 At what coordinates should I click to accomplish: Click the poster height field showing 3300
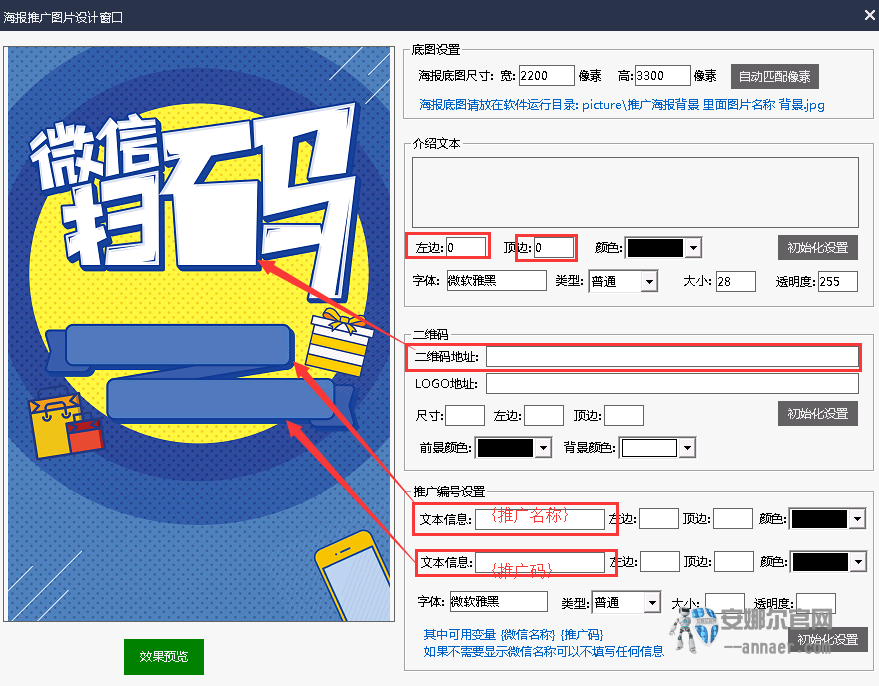click(x=663, y=76)
